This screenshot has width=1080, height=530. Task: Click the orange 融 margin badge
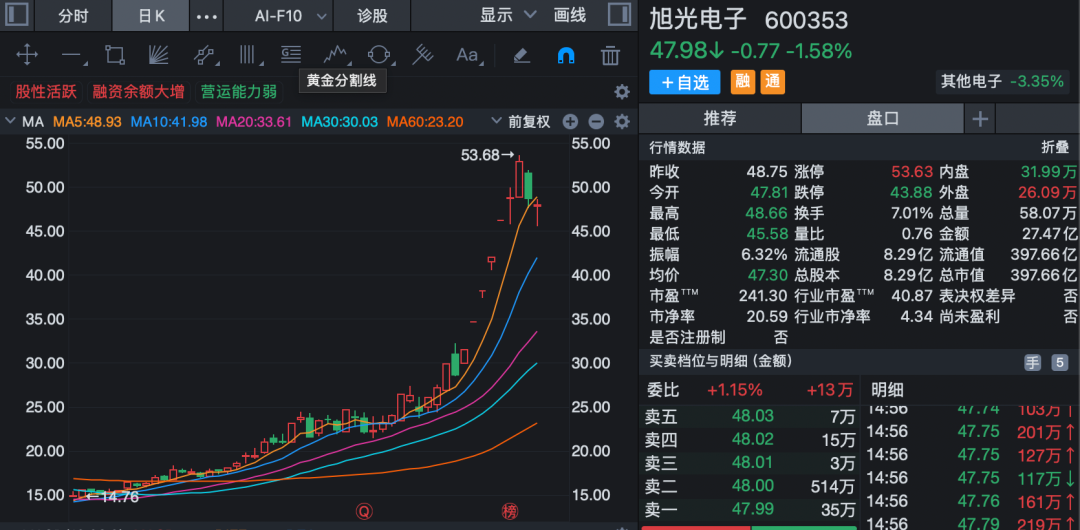click(742, 82)
